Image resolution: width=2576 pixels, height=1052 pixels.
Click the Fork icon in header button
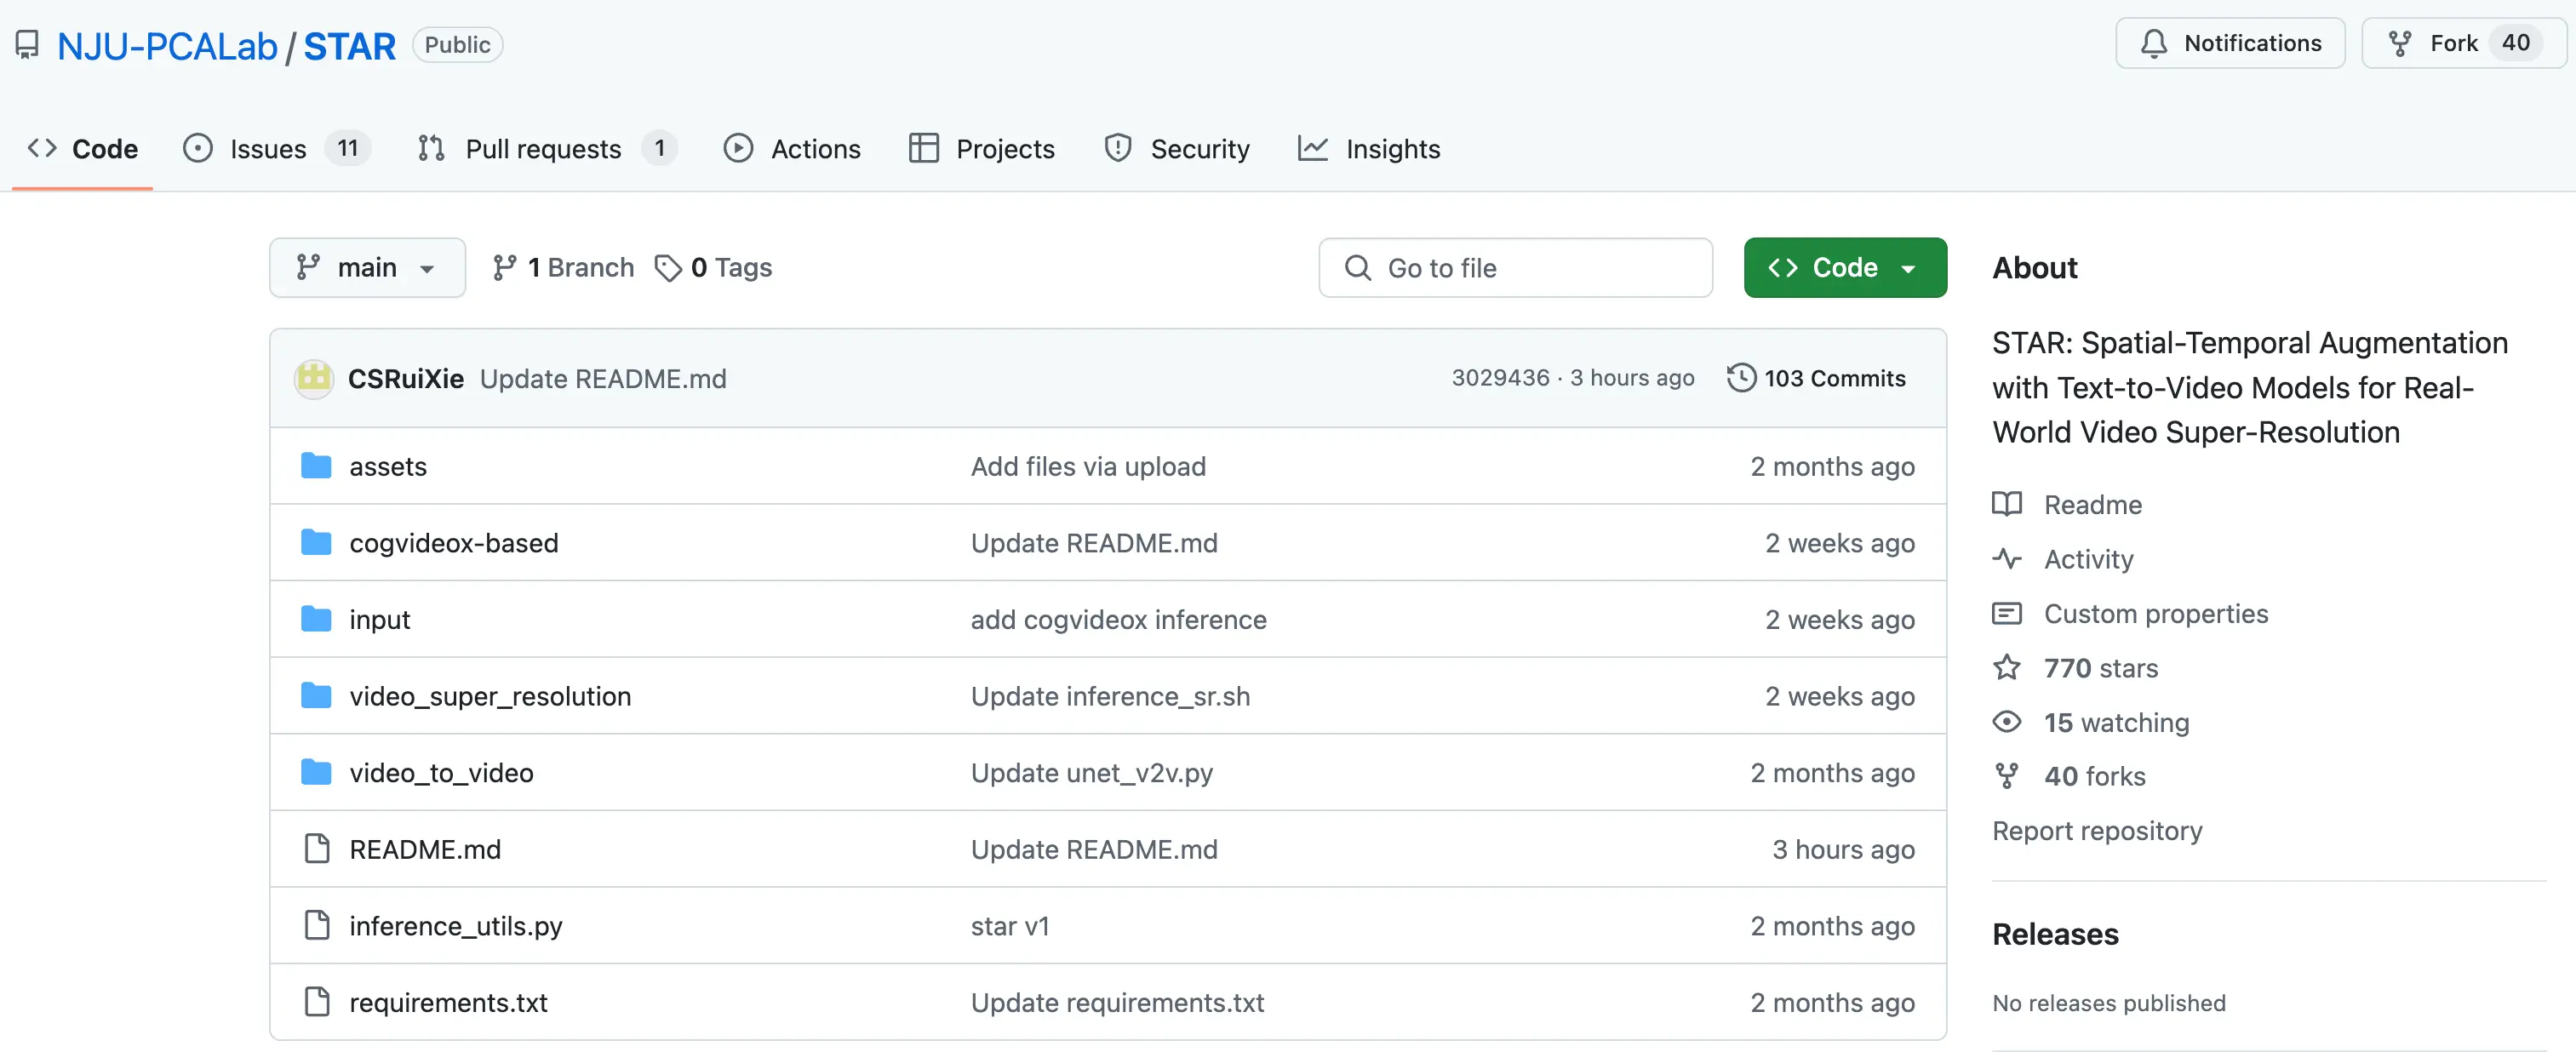(x=2400, y=43)
